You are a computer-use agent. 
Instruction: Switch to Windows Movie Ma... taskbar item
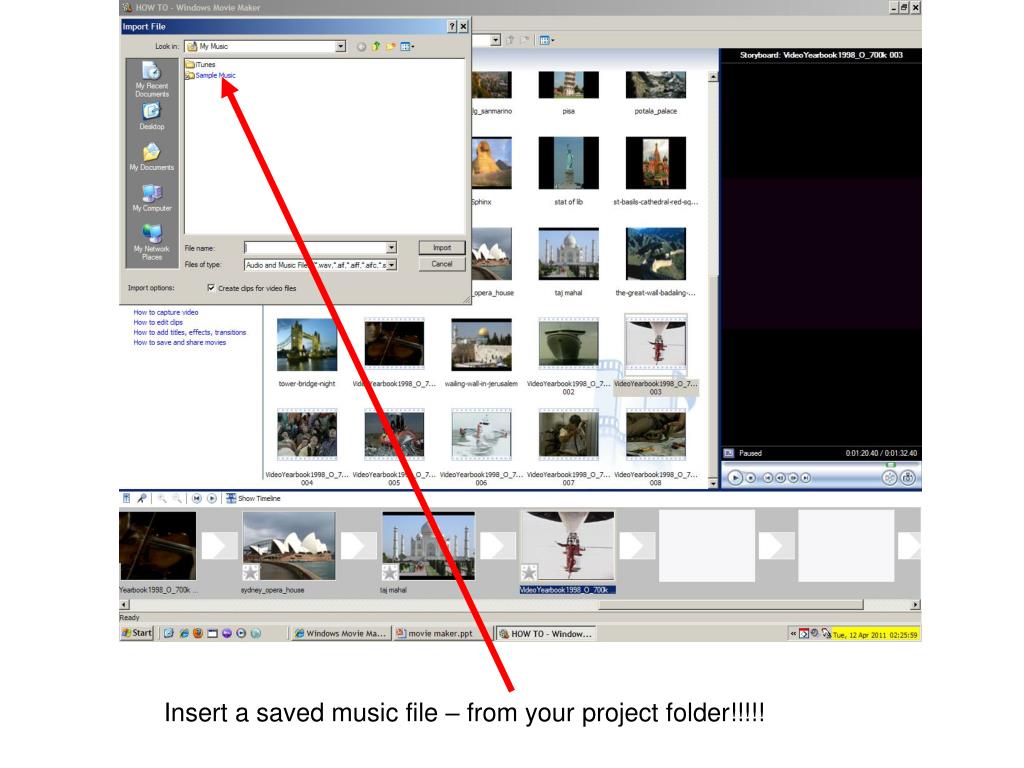340,633
